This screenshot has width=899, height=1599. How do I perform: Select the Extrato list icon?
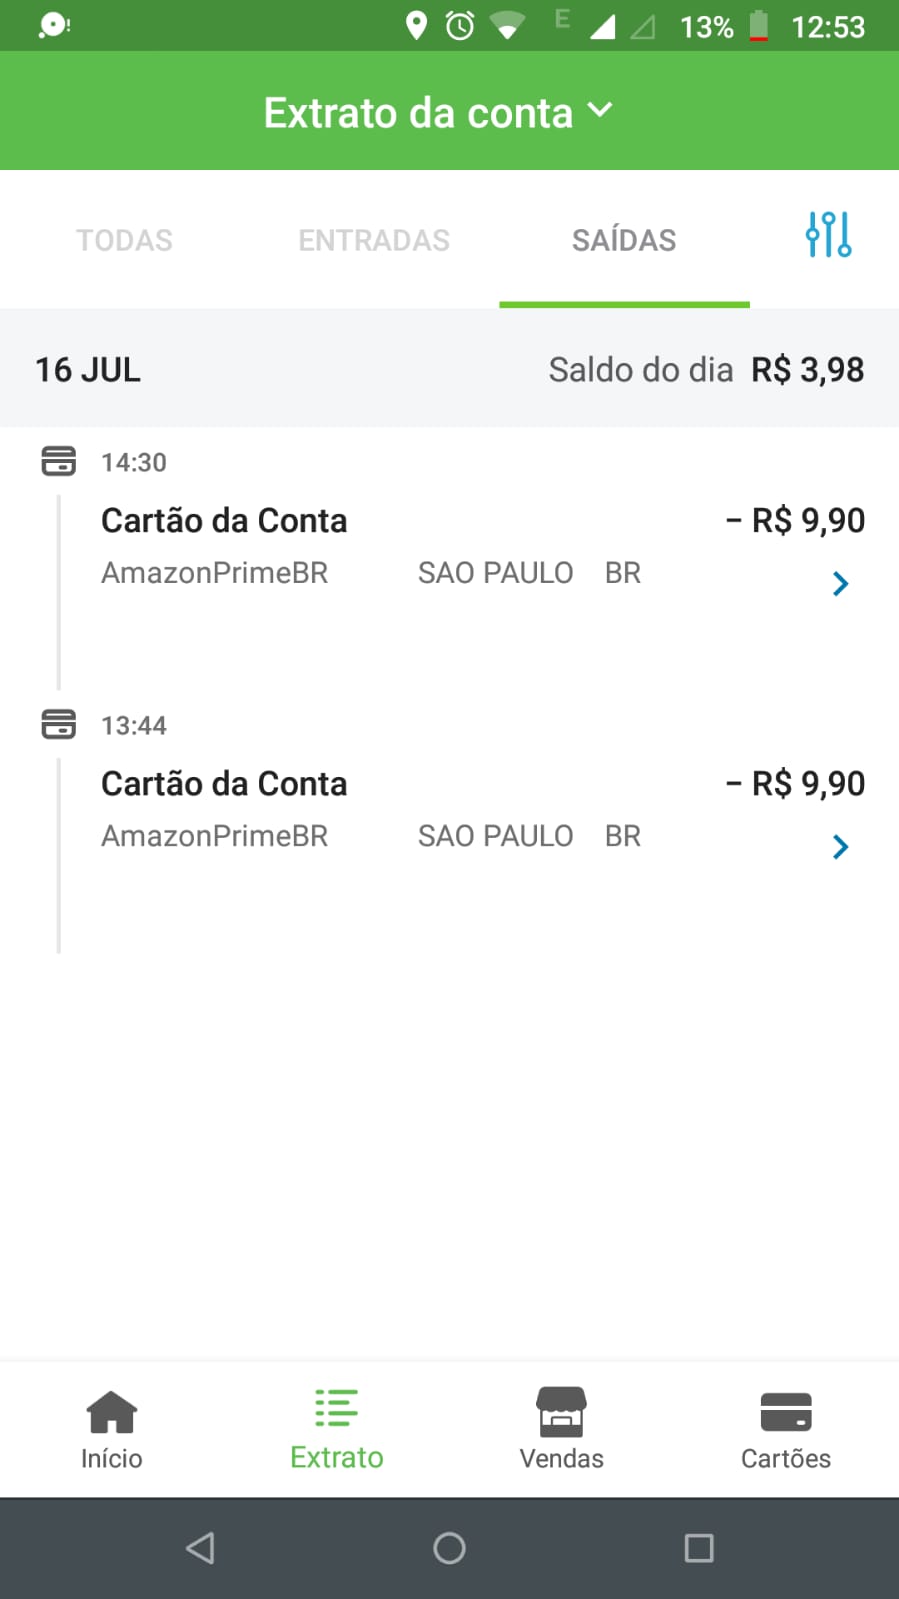click(x=336, y=1408)
